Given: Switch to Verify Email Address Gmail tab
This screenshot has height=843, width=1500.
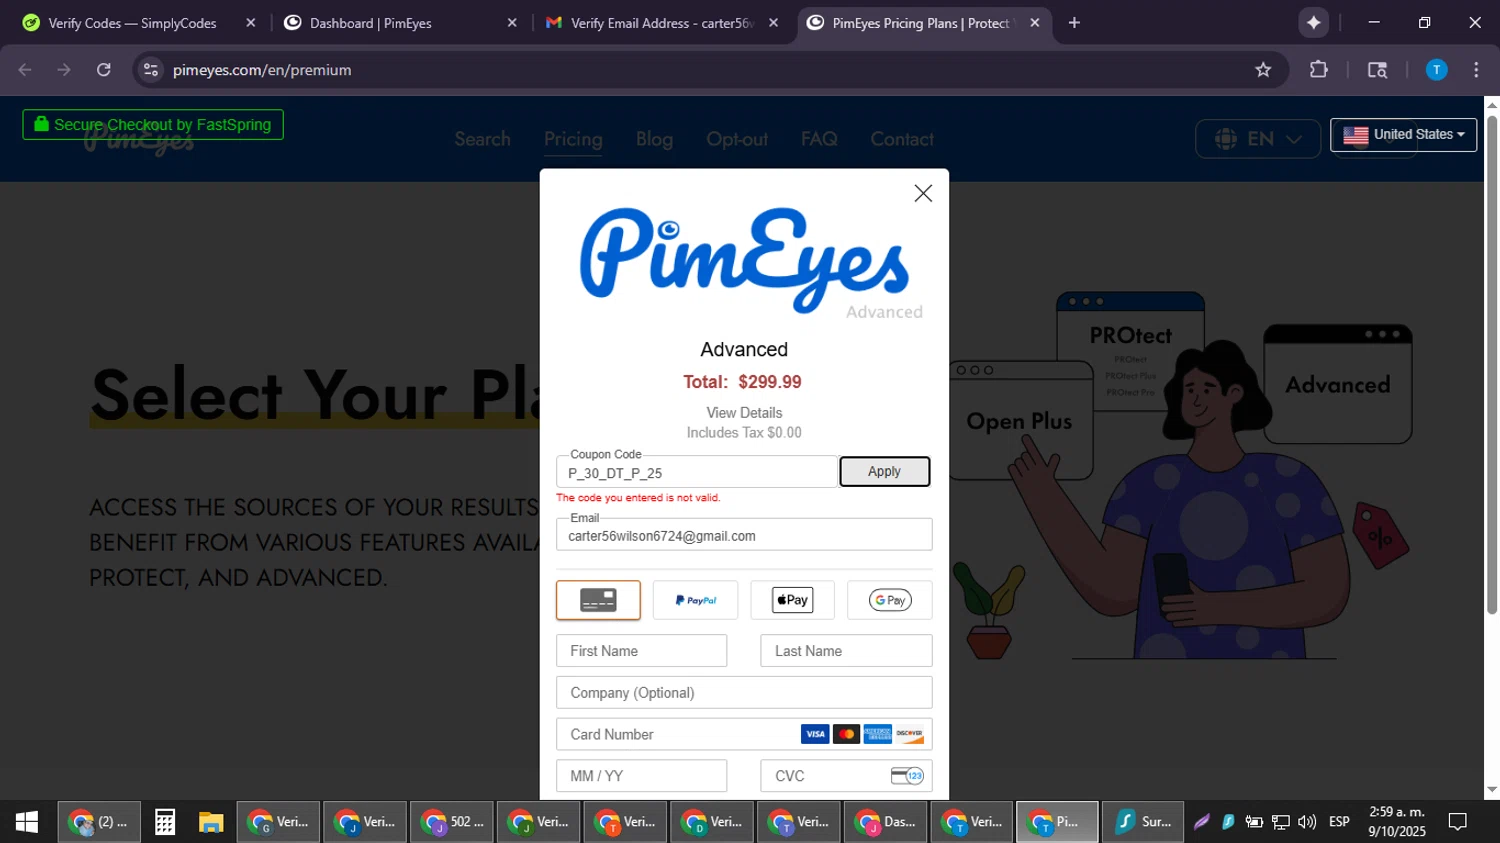Looking at the screenshot, I should [x=660, y=23].
